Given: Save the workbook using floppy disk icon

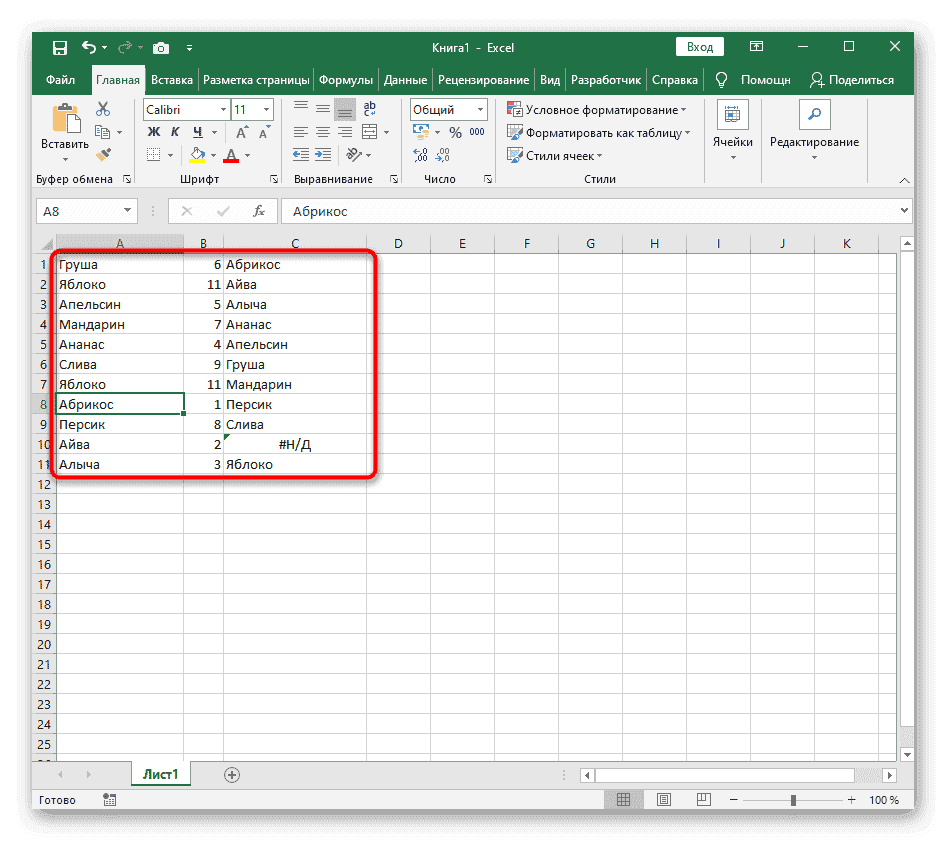Looking at the screenshot, I should pyautogui.click(x=60, y=47).
